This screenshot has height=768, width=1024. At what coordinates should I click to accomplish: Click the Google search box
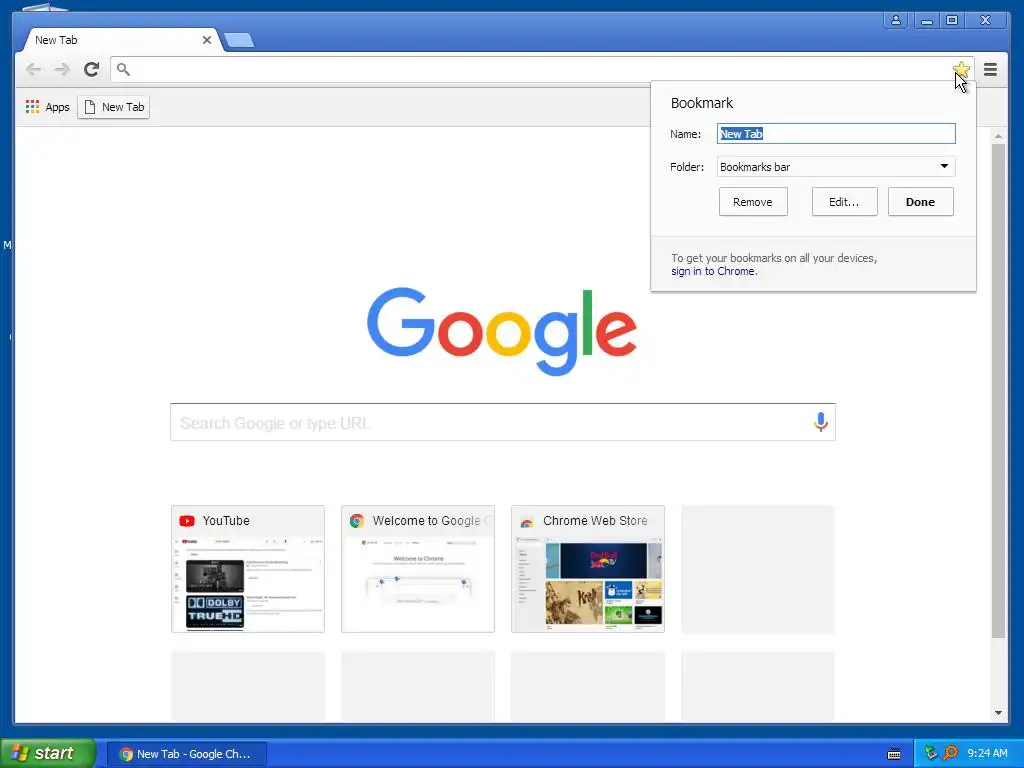click(x=503, y=423)
